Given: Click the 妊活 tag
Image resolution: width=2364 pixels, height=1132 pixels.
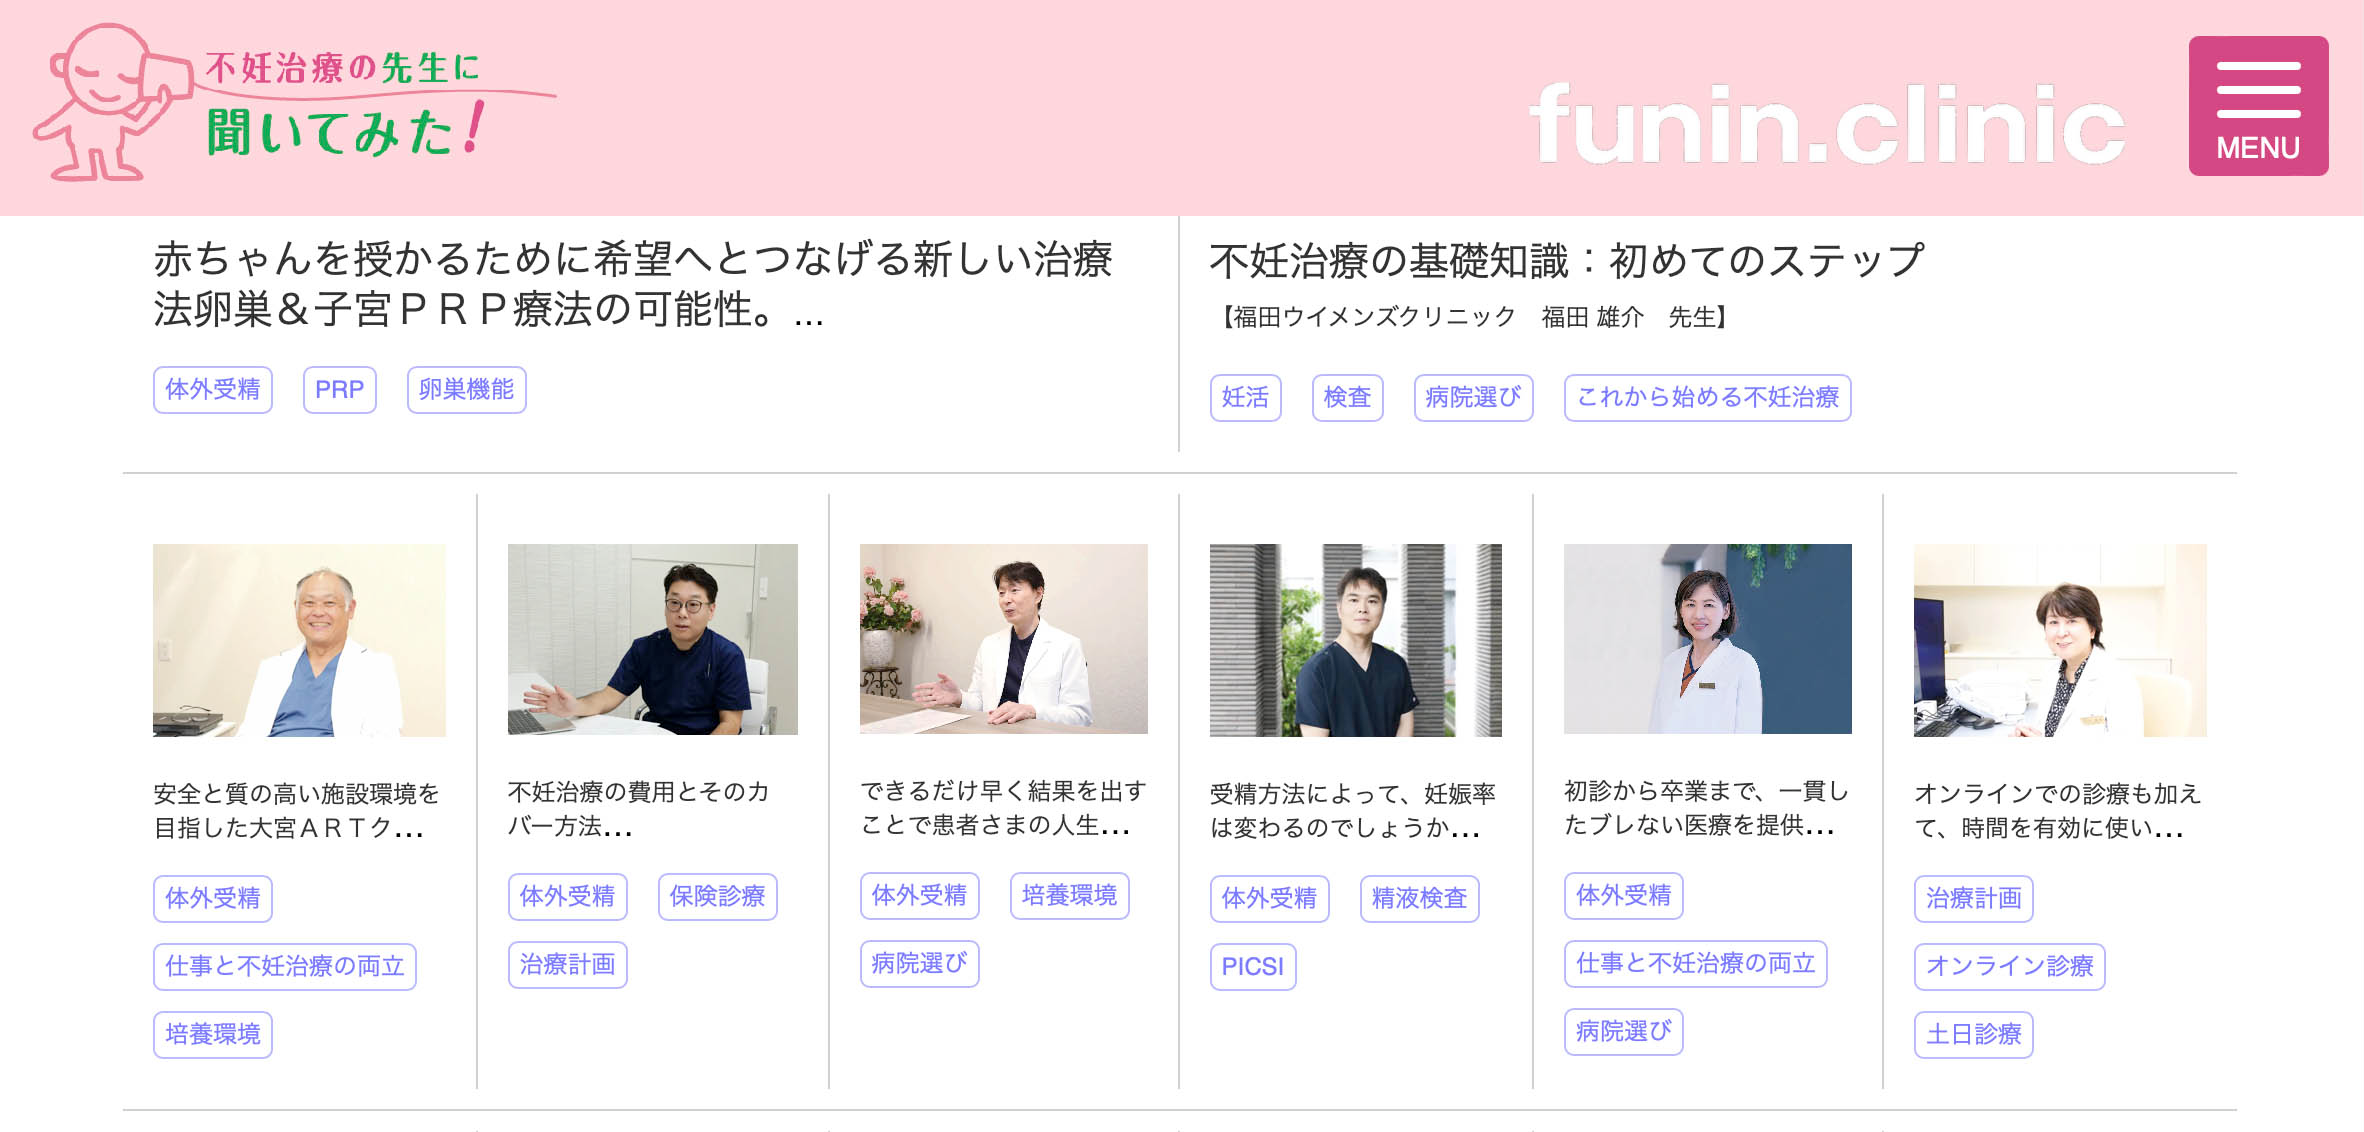Looking at the screenshot, I should (x=1245, y=398).
